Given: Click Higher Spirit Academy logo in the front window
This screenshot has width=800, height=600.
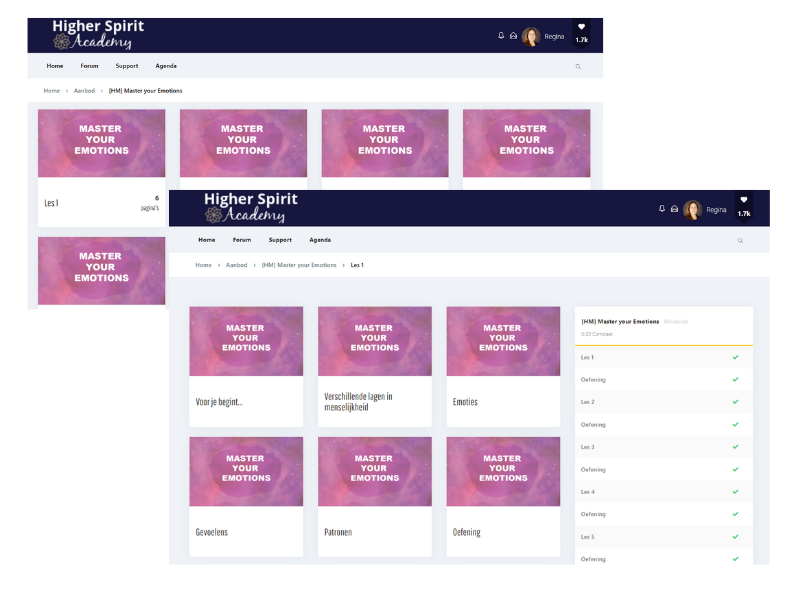Looking at the screenshot, I should click(251, 207).
